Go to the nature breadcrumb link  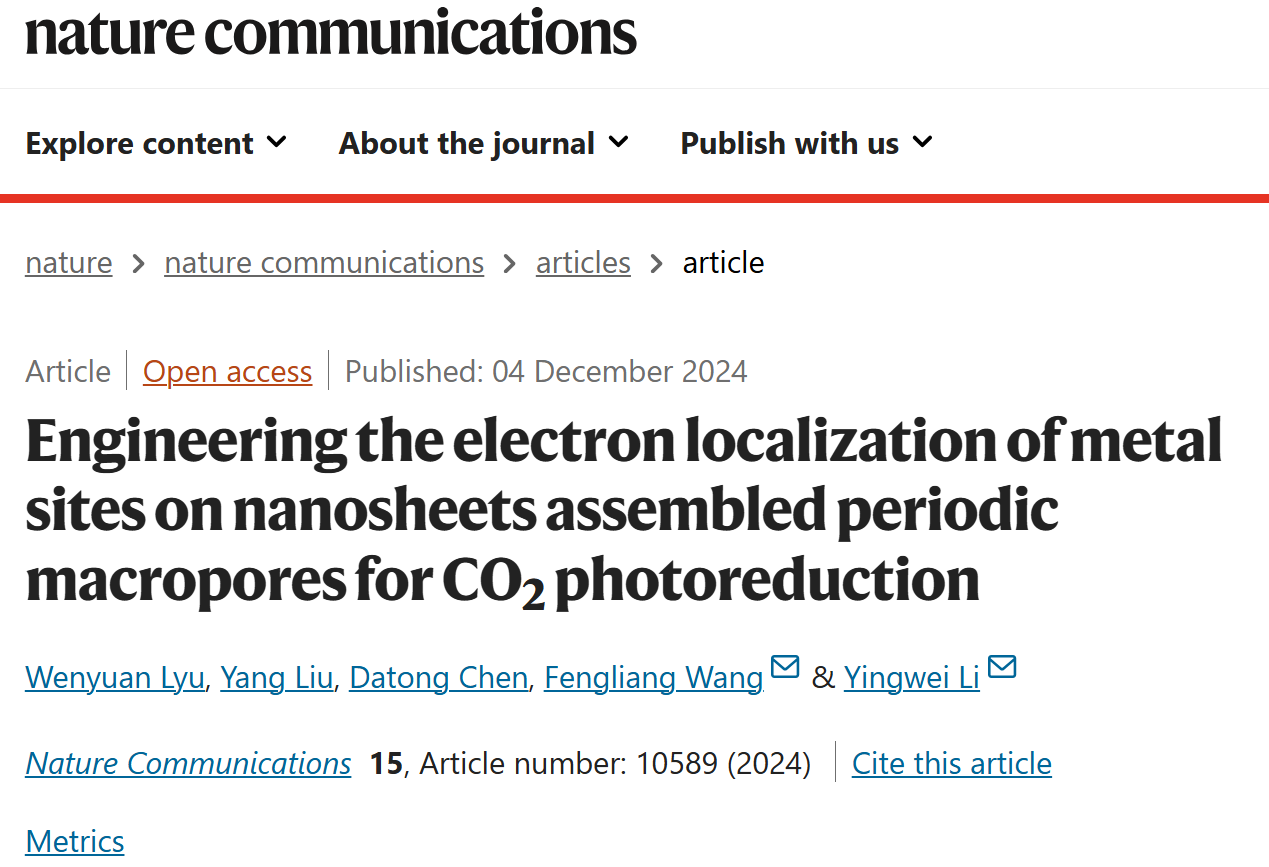tap(69, 263)
